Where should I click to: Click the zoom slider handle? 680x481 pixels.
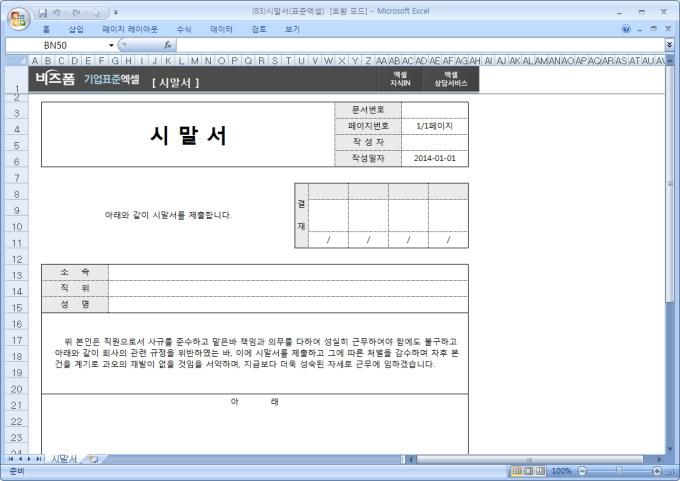(x=619, y=471)
